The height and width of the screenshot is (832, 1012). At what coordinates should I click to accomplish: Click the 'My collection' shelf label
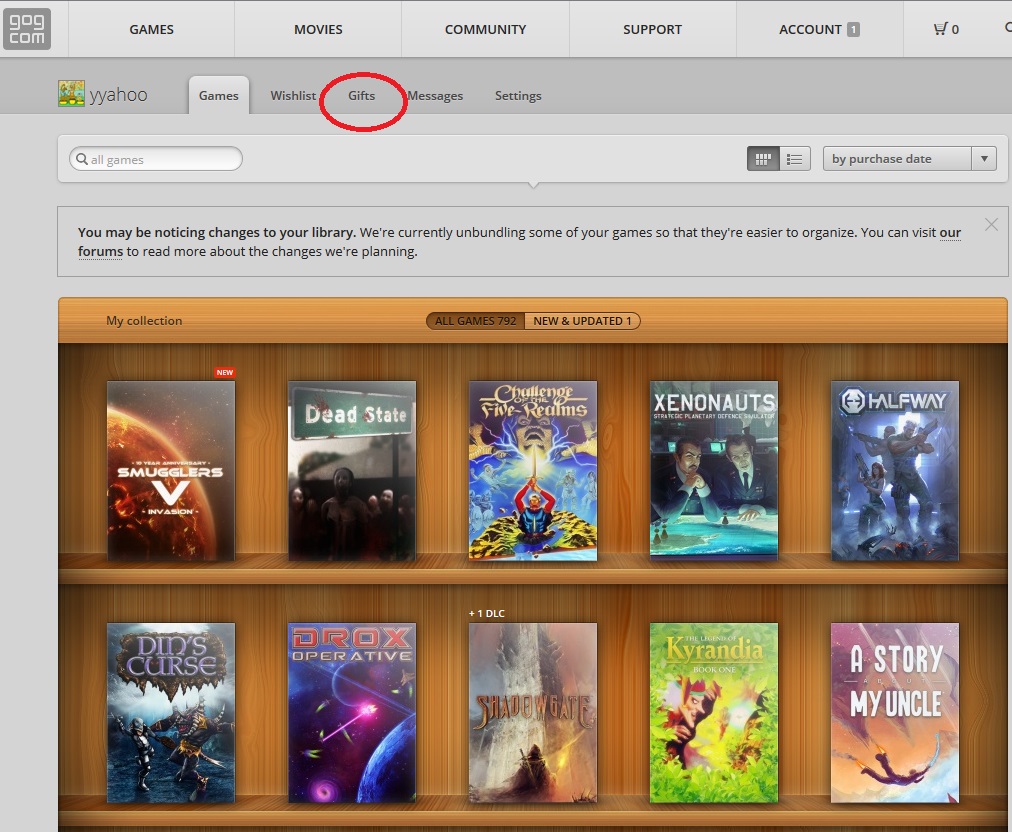click(x=144, y=321)
